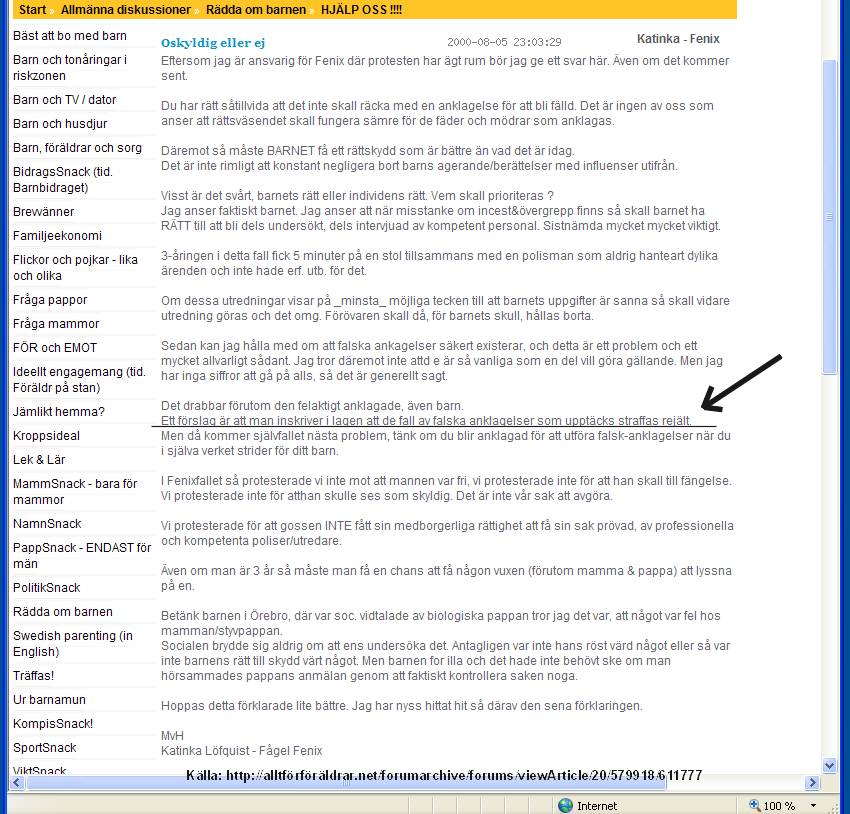Click the zoom magnifier 100 % icon
The image size is (850, 814).
click(x=755, y=805)
